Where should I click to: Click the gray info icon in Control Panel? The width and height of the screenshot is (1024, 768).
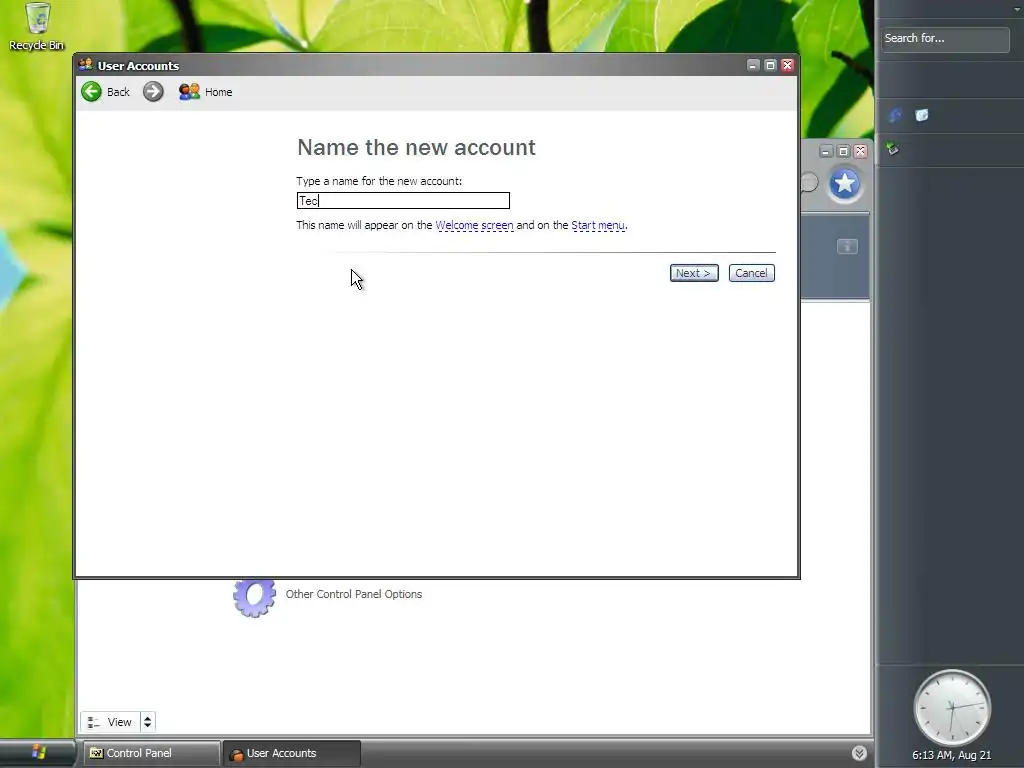(x=847, y=246)
